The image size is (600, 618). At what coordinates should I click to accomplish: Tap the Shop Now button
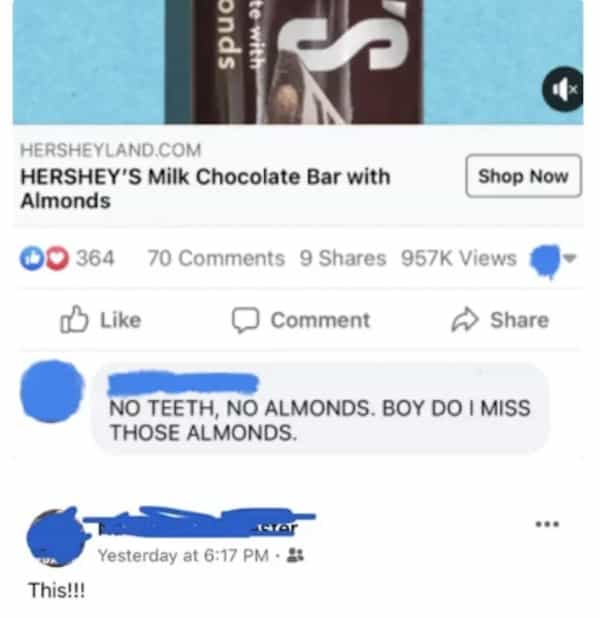point(523,176)
